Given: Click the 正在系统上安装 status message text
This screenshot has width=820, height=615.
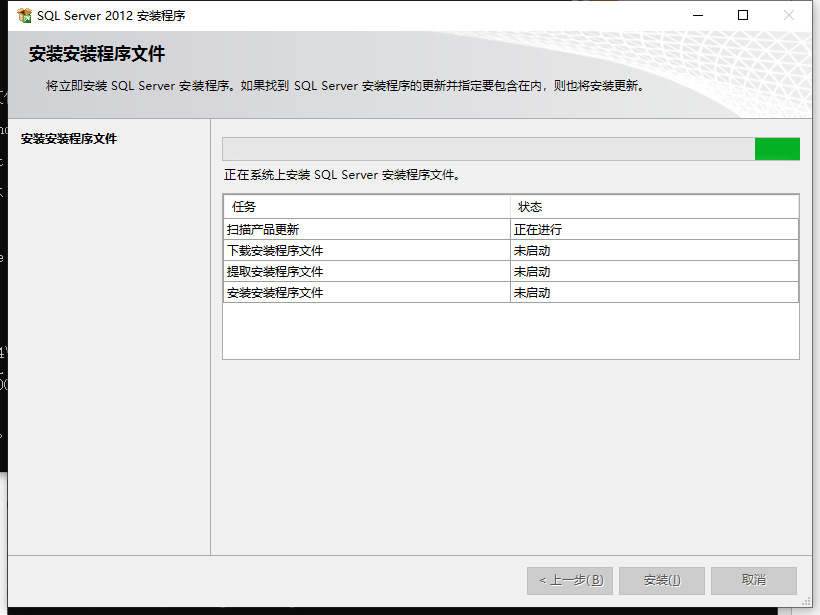Looking at the screenshot, I should pos(342,175).
